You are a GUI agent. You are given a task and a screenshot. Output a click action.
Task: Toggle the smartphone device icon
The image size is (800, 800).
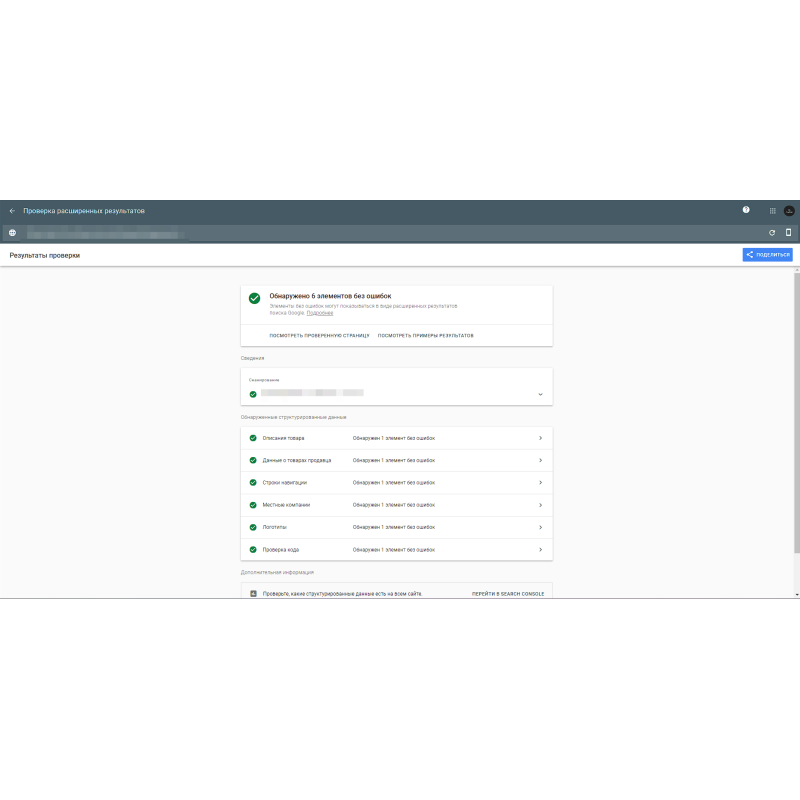pyautogui.click(x=788, y=233)
